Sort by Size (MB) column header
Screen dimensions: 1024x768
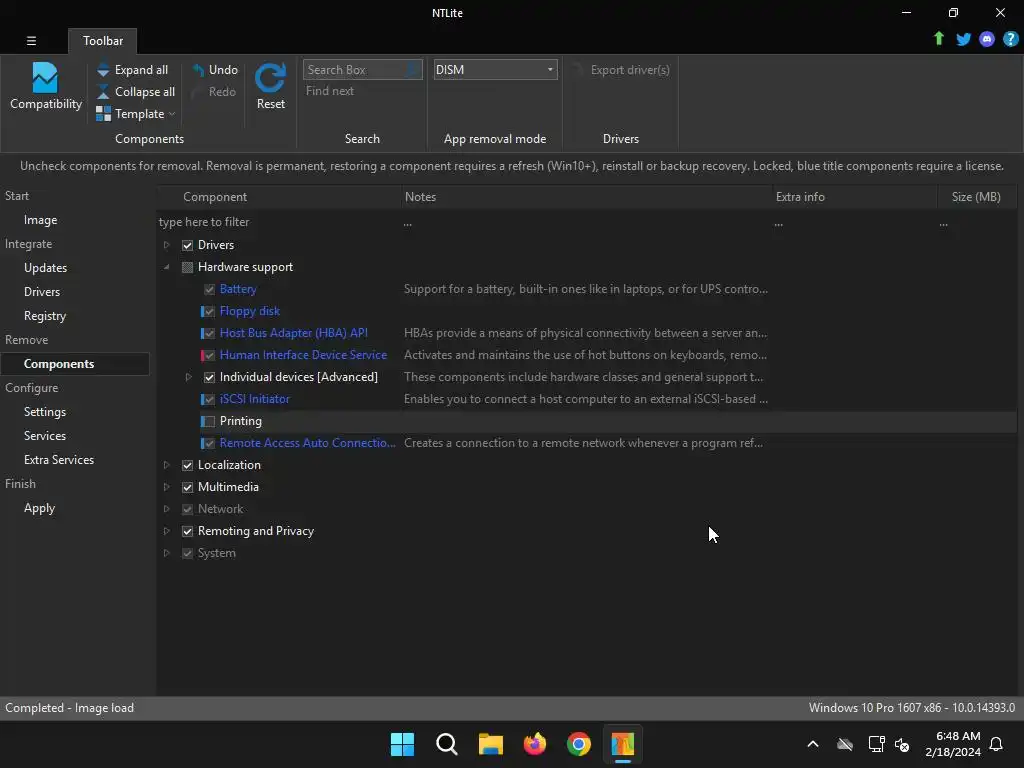pos(976,197)
